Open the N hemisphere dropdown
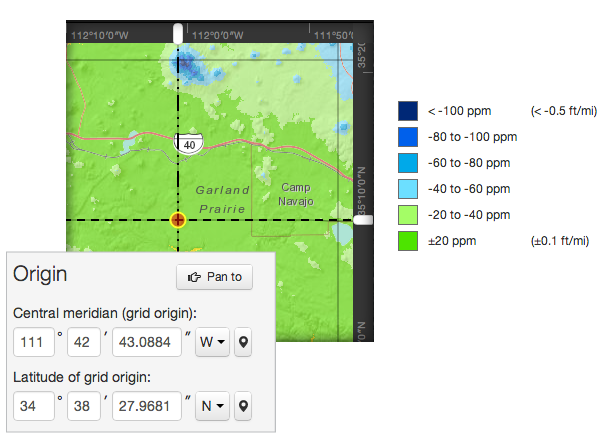Image resolution: width=601 pixels, height=437 pixels. pos(212,406)
